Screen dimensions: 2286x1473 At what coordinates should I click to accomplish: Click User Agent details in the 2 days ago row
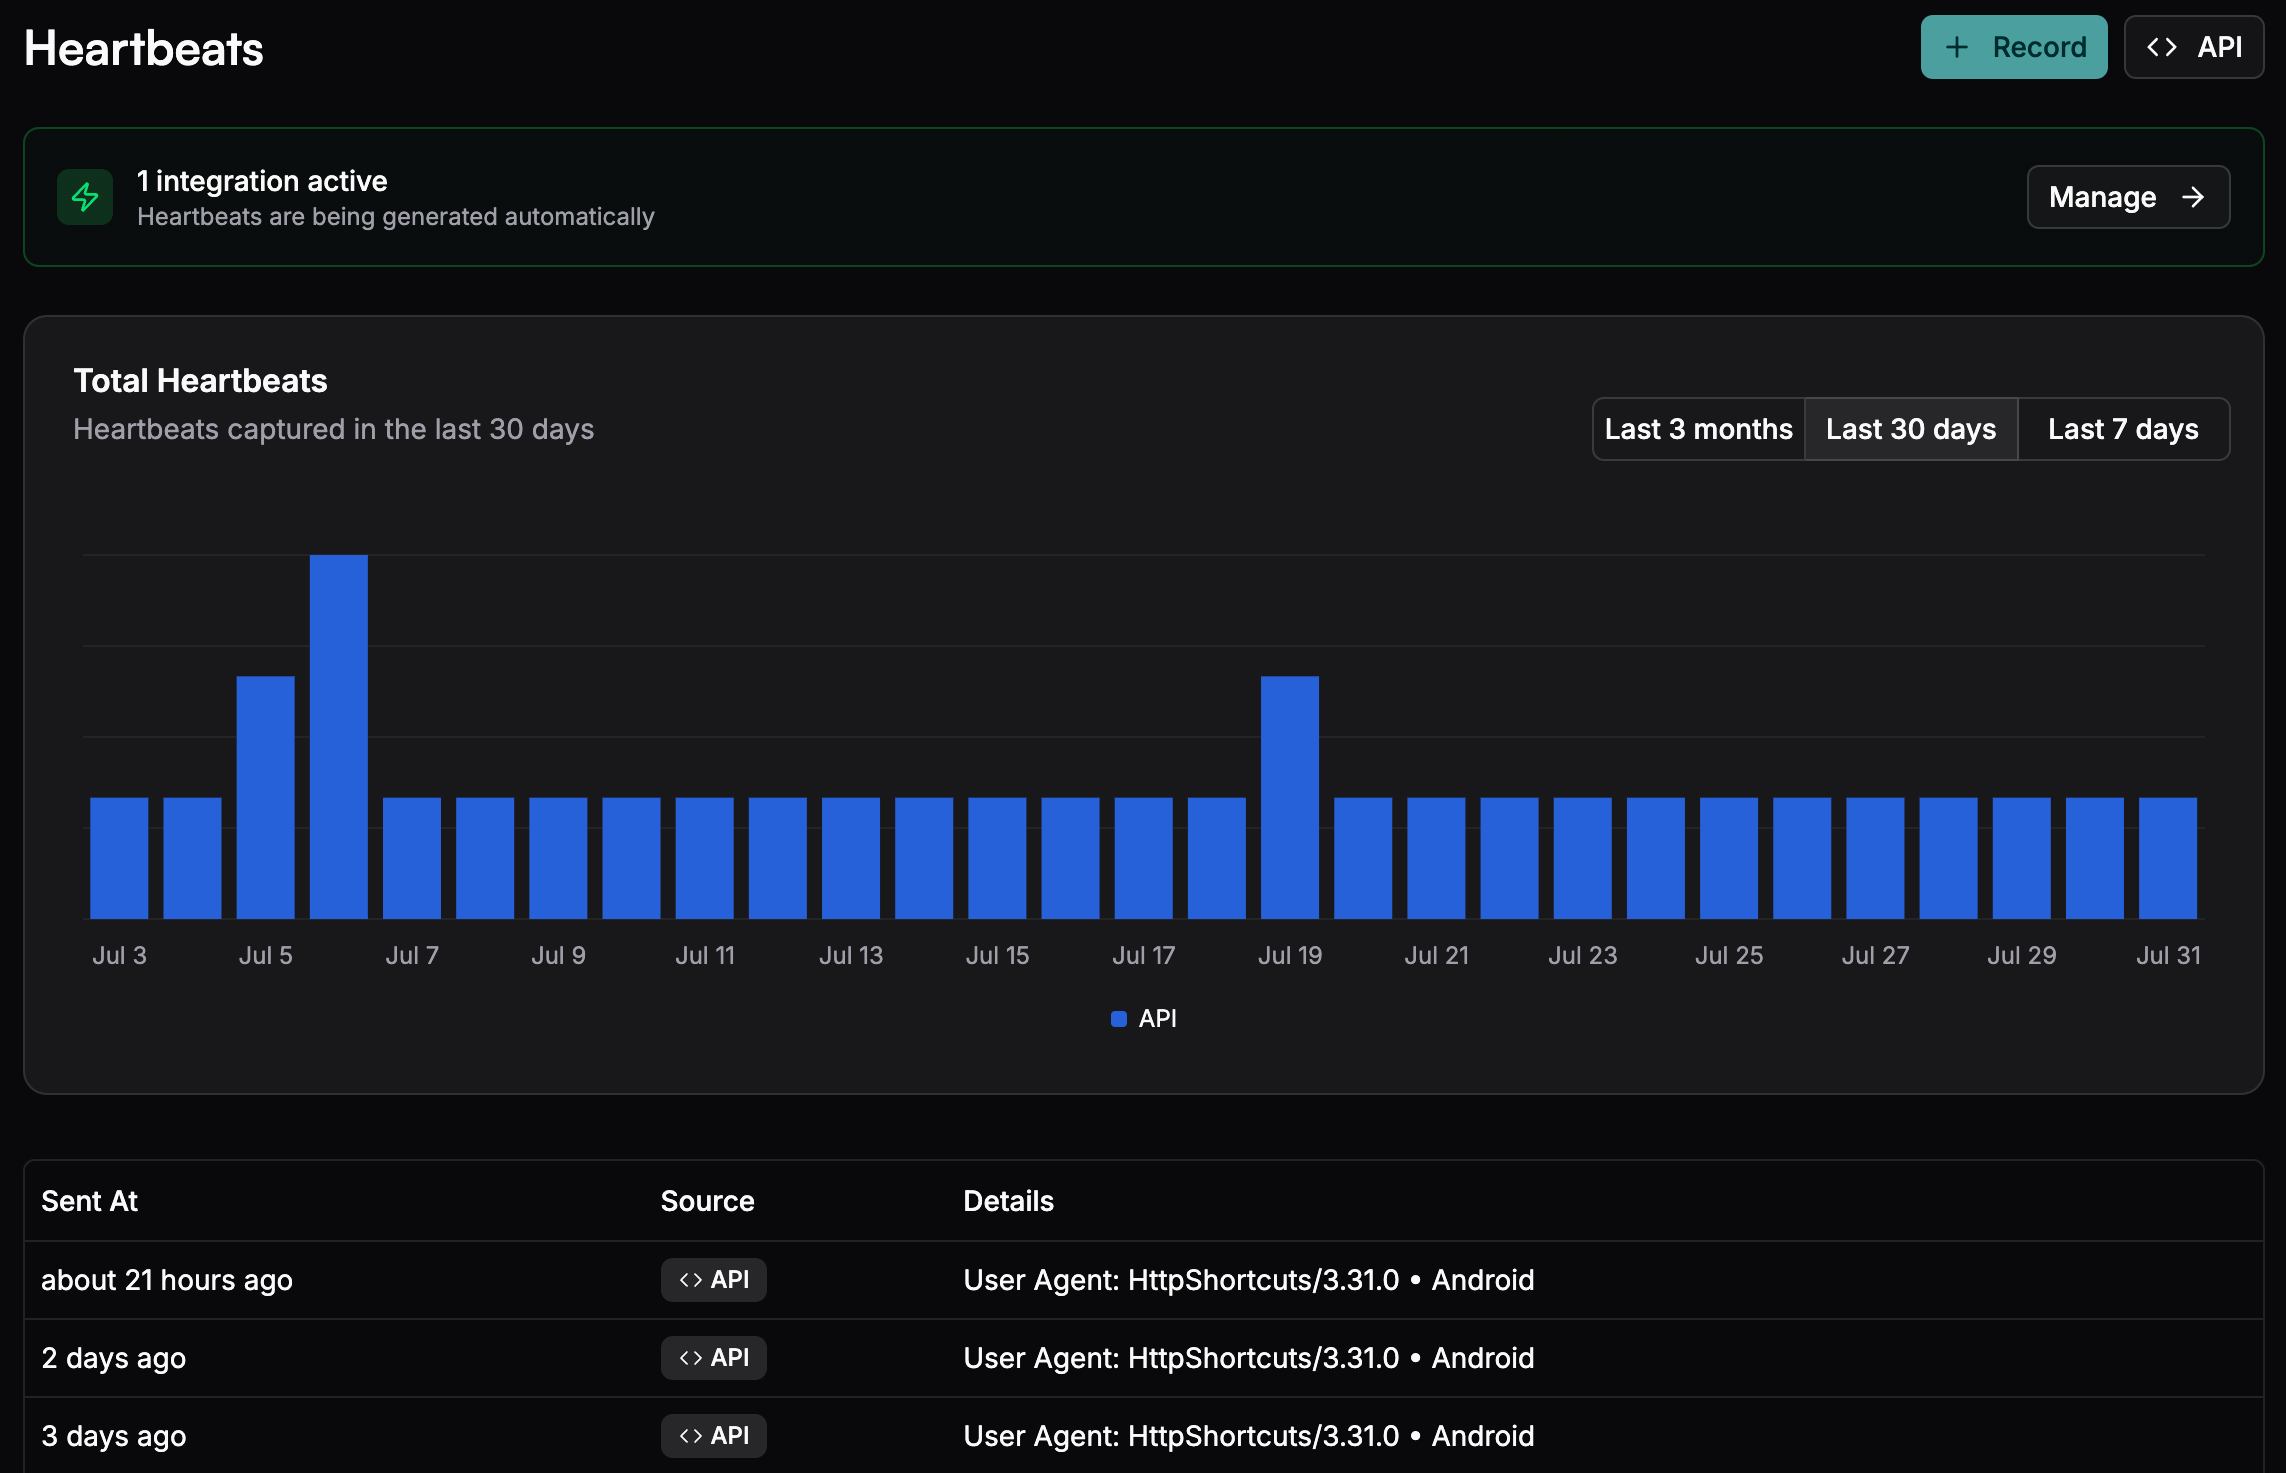[x=1249, y=1358]
